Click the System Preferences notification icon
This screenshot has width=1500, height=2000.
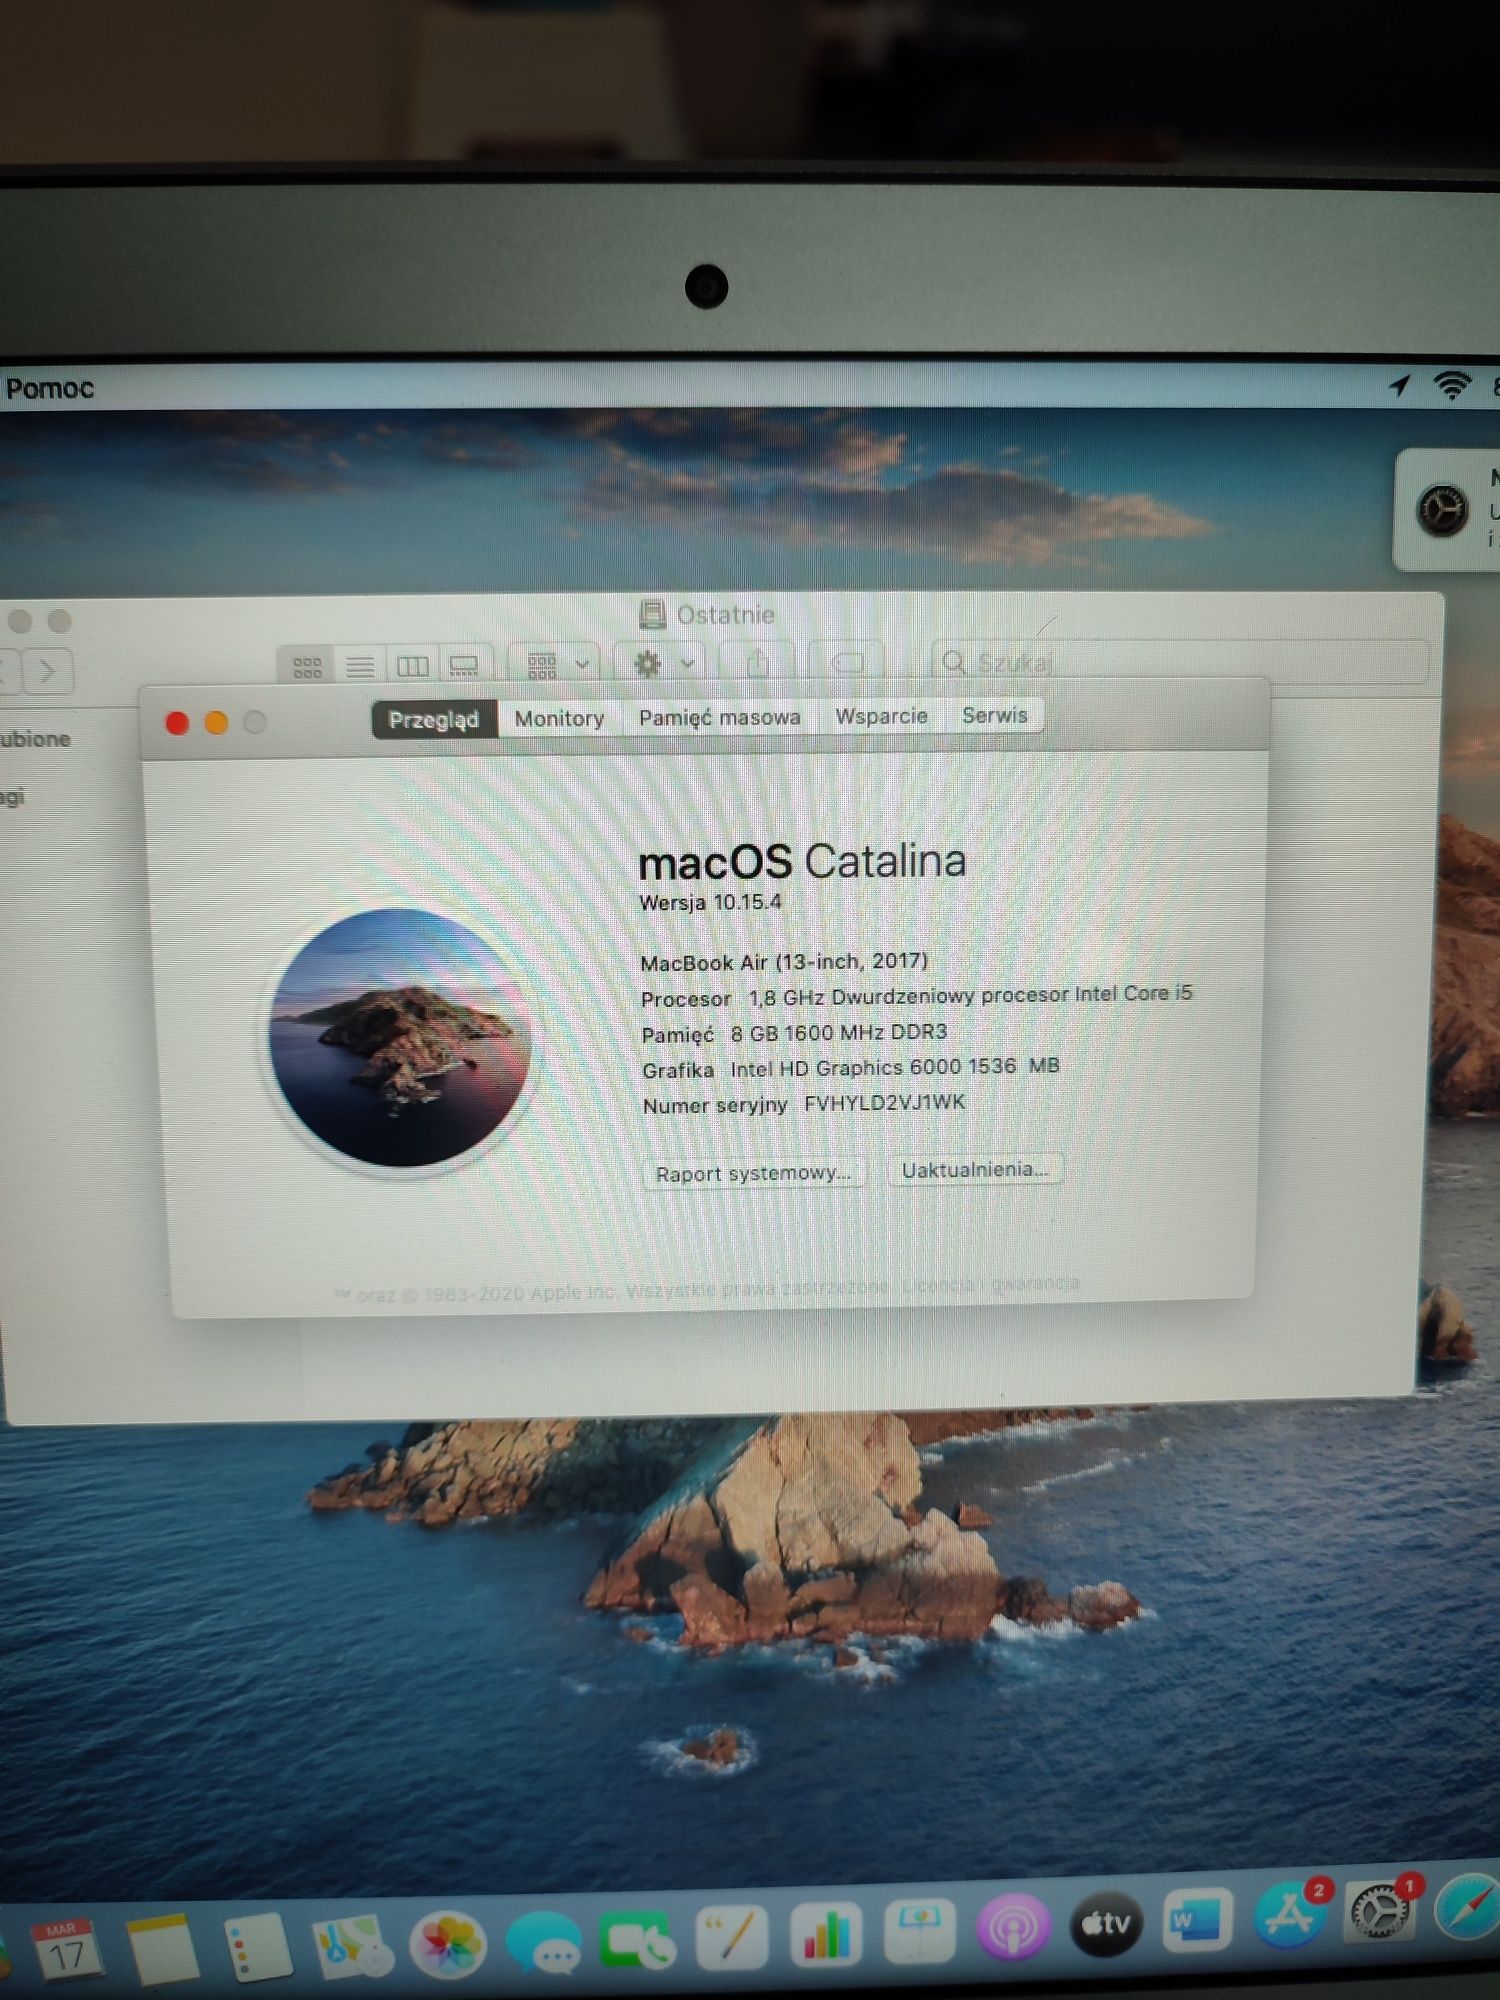(1442, 510)
